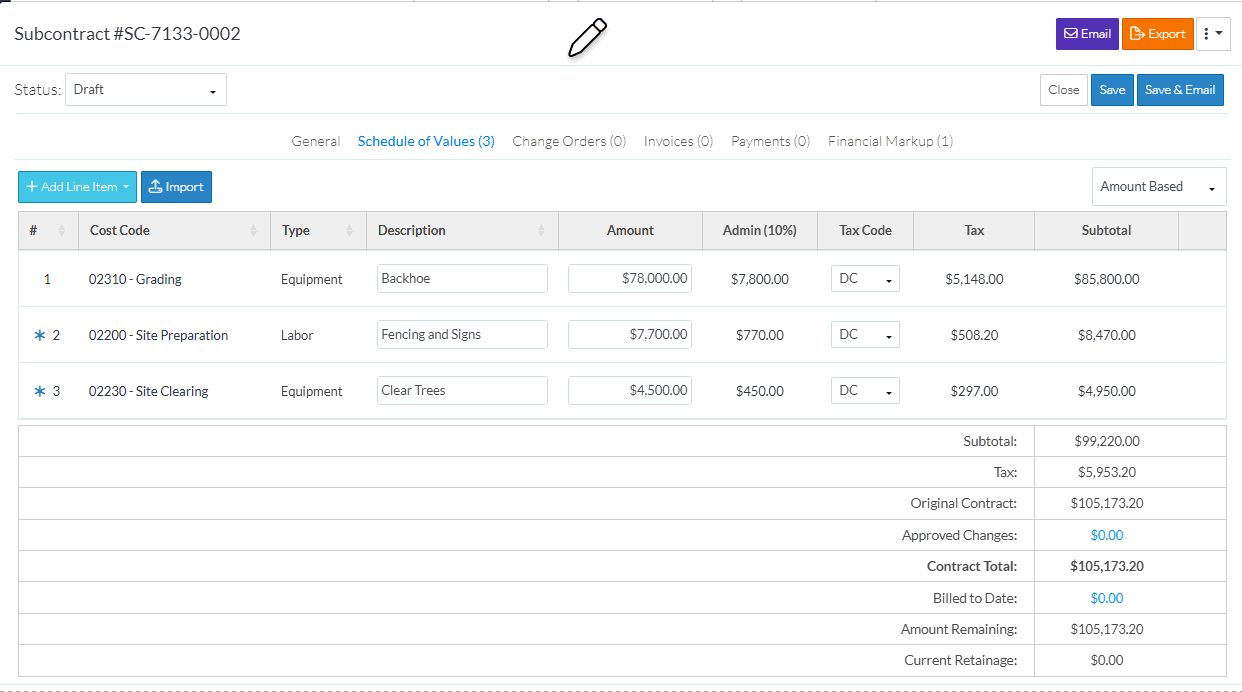This screenshot has height=692, width=1242.
Task: Select the Schedule of Values (3) tab
Action: [426, 141]
